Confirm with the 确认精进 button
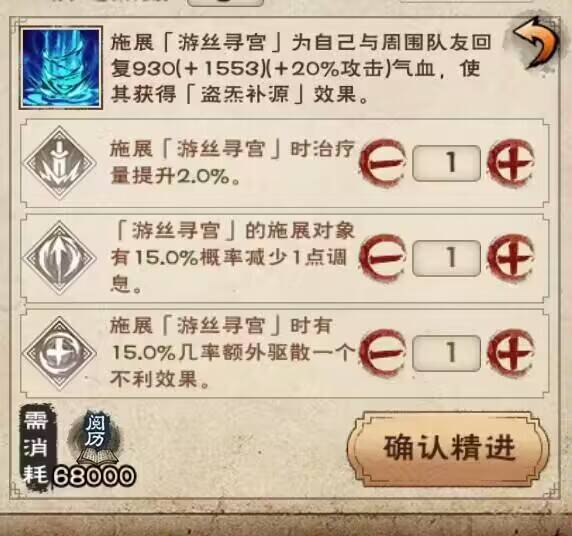 coord(448,448)
